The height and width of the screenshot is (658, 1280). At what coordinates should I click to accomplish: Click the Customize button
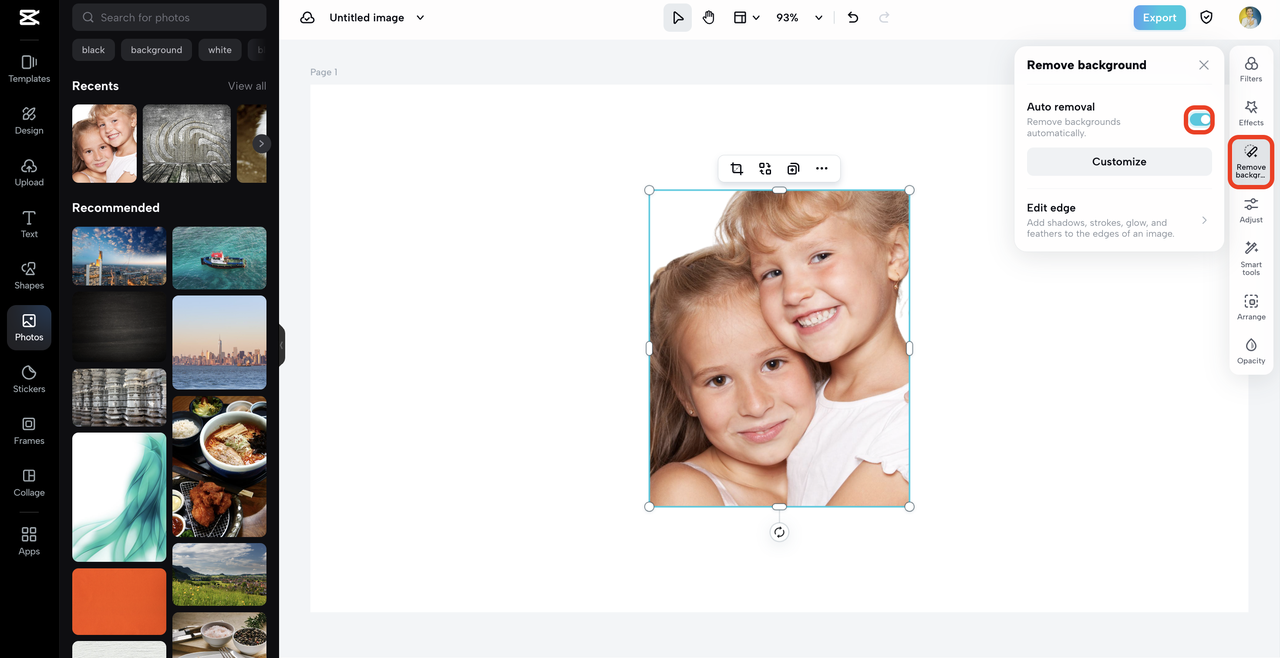click(1119, 161)
